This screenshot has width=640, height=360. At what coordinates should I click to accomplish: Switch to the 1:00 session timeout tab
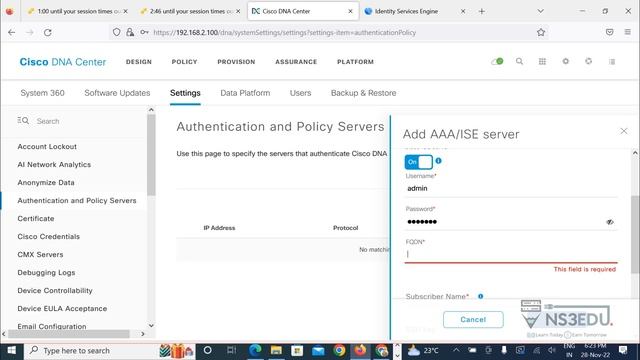pyautogui.click(x=78, y=11)
